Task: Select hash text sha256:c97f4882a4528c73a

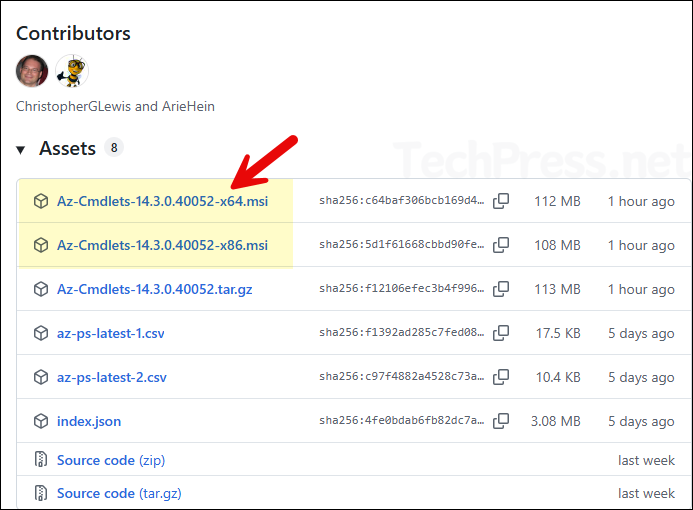Action: 402,377
